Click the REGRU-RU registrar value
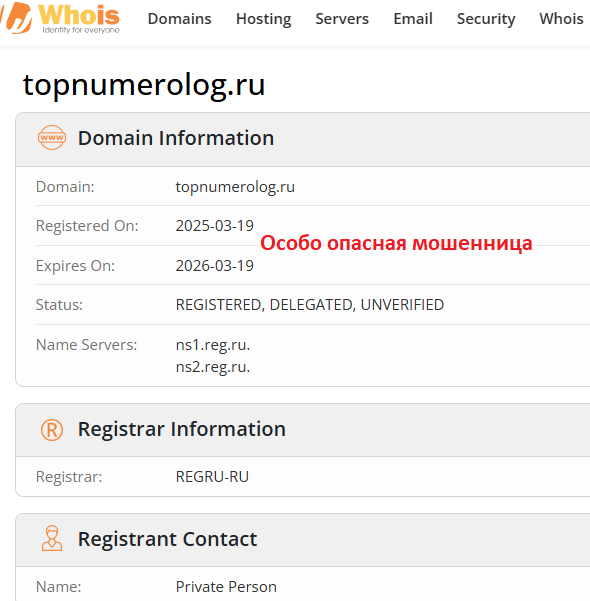Image resolution: width=590 pixels, height=601 pixels. pos(212,477)
